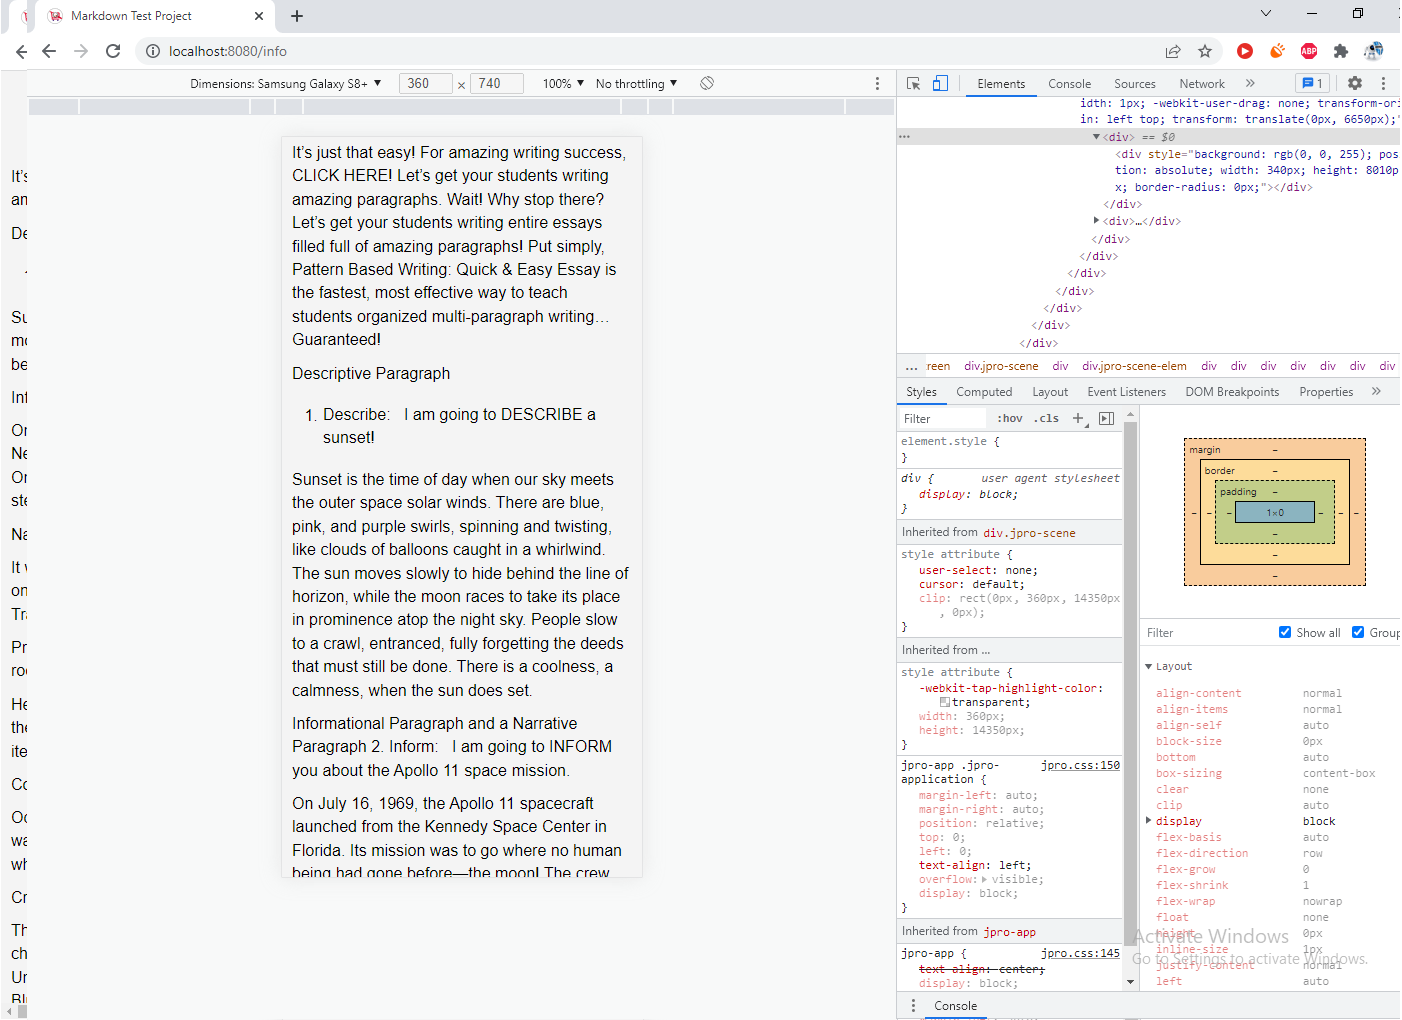The image size is (1402, 1020).
Task: Click the new style rule plus icon
Action: point(1077,418)
